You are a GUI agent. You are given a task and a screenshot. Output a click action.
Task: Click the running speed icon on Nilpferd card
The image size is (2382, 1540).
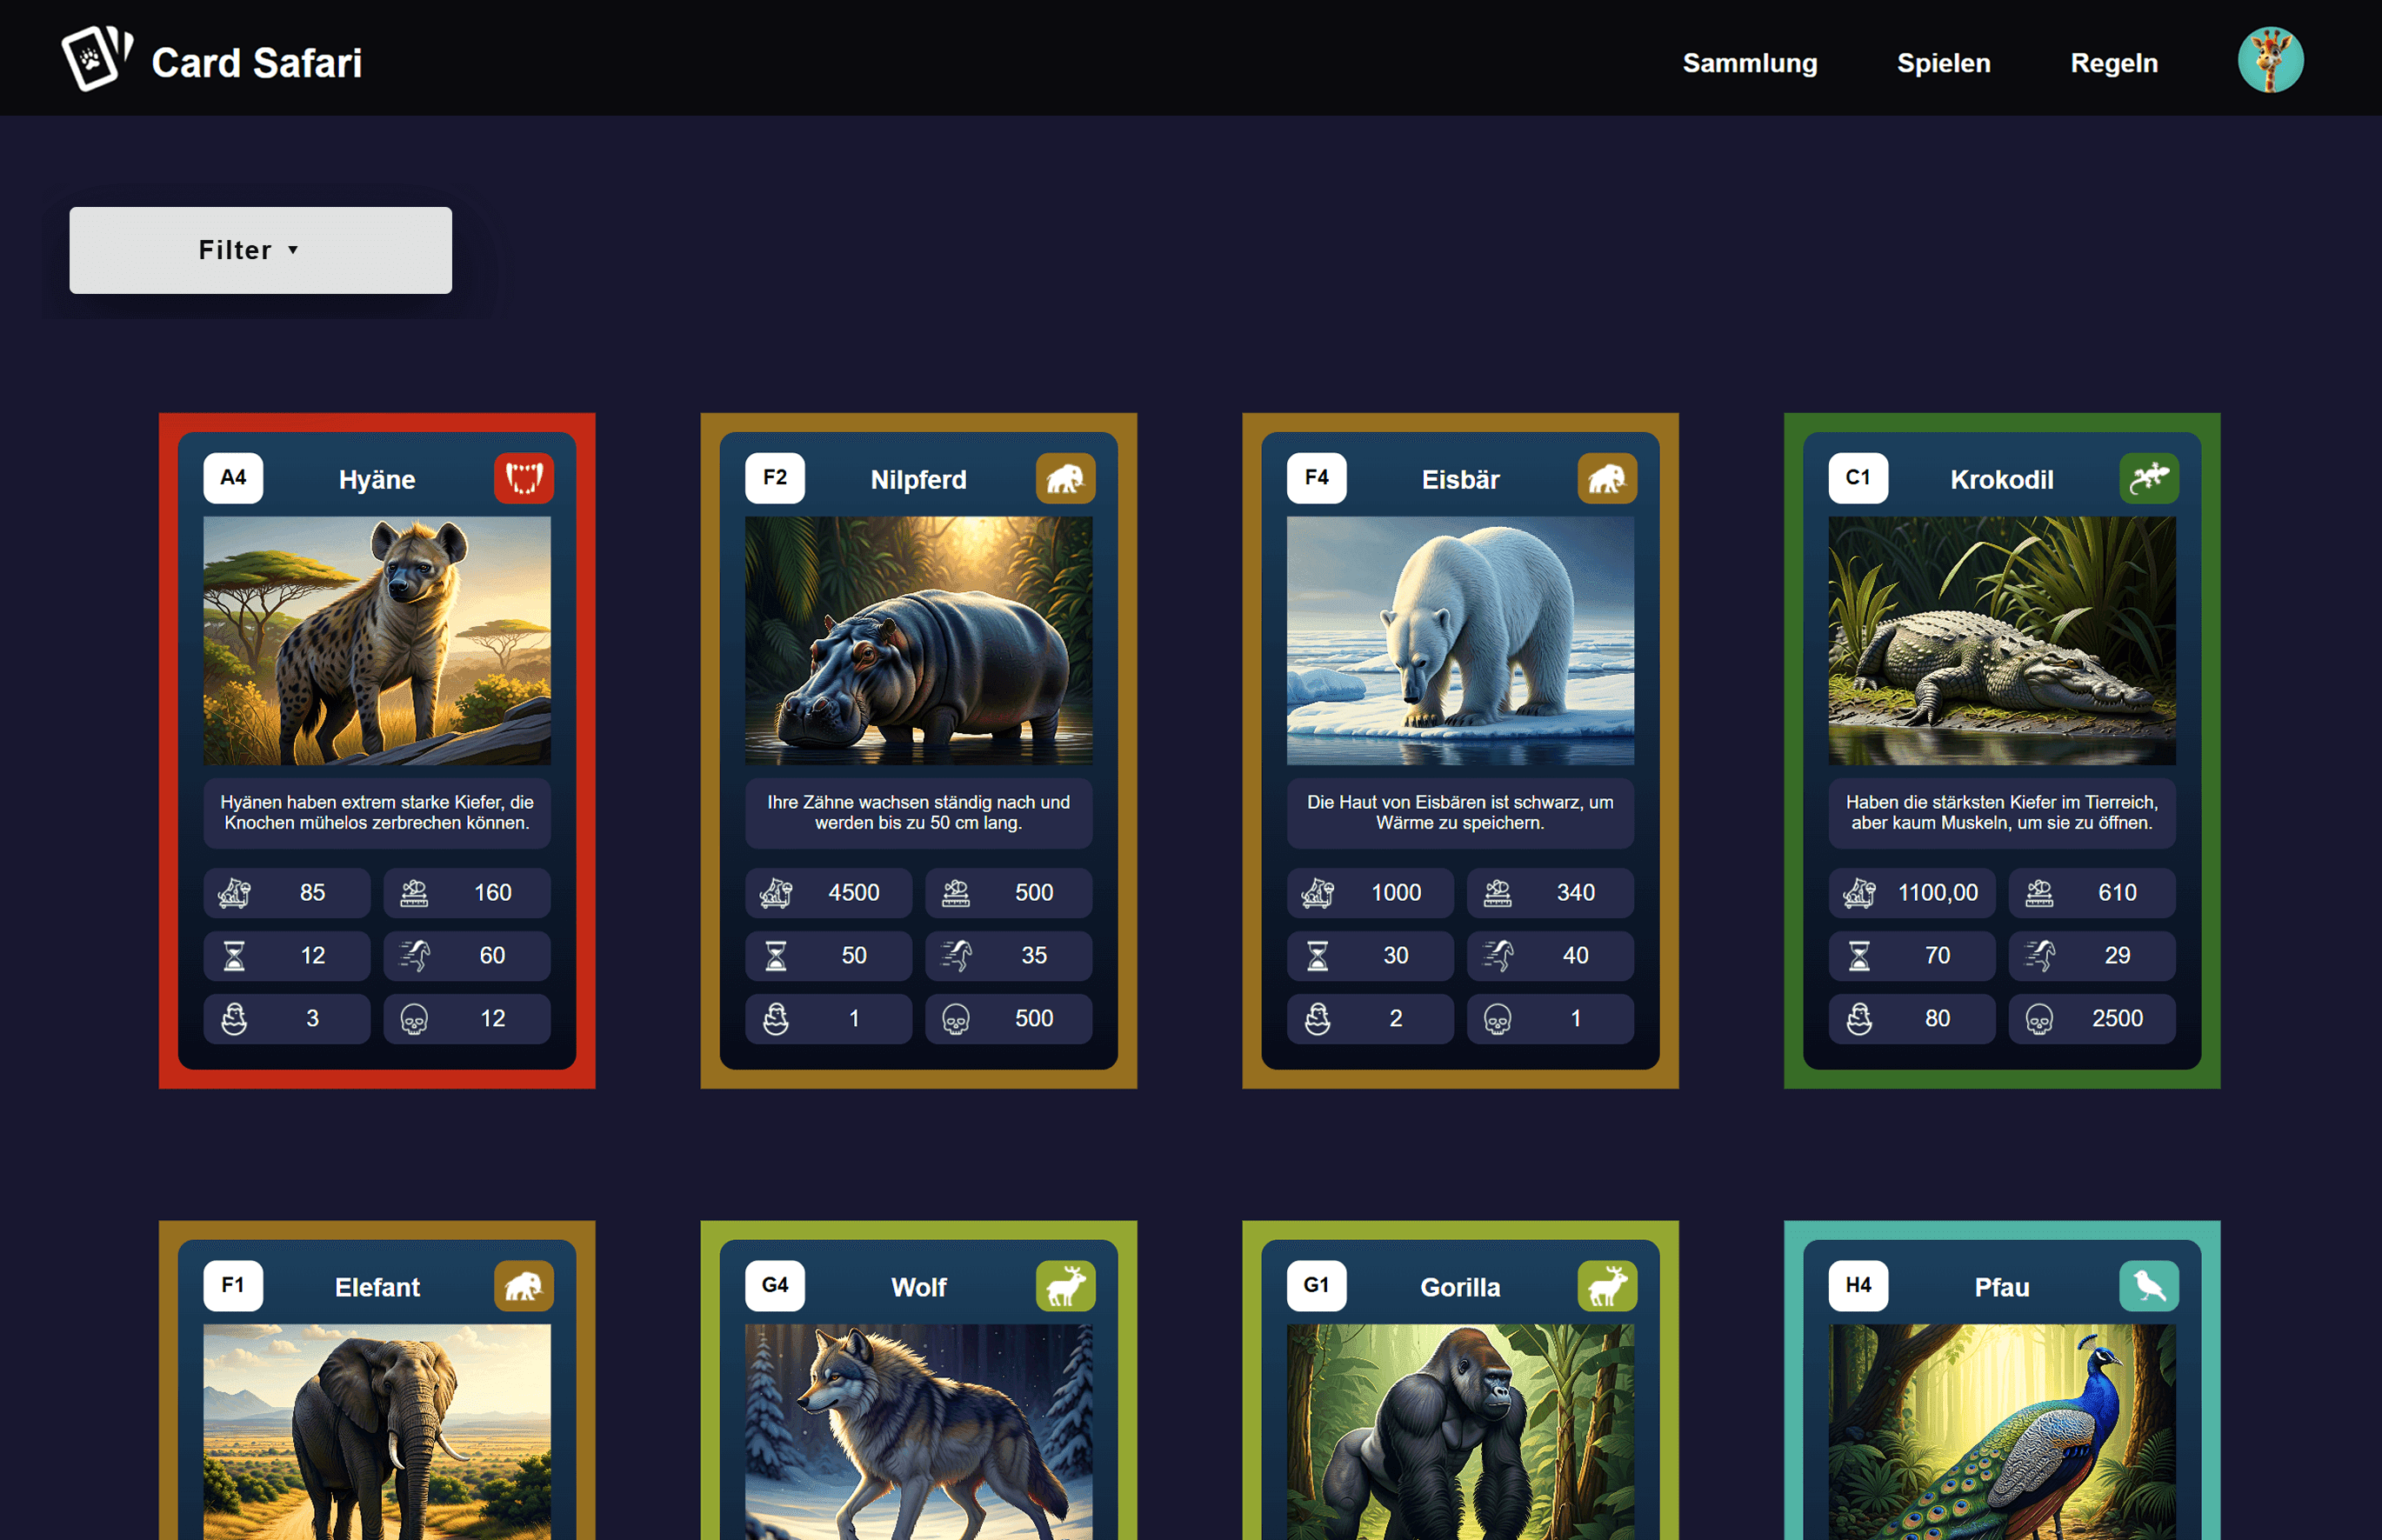click(x=956, y=956)
